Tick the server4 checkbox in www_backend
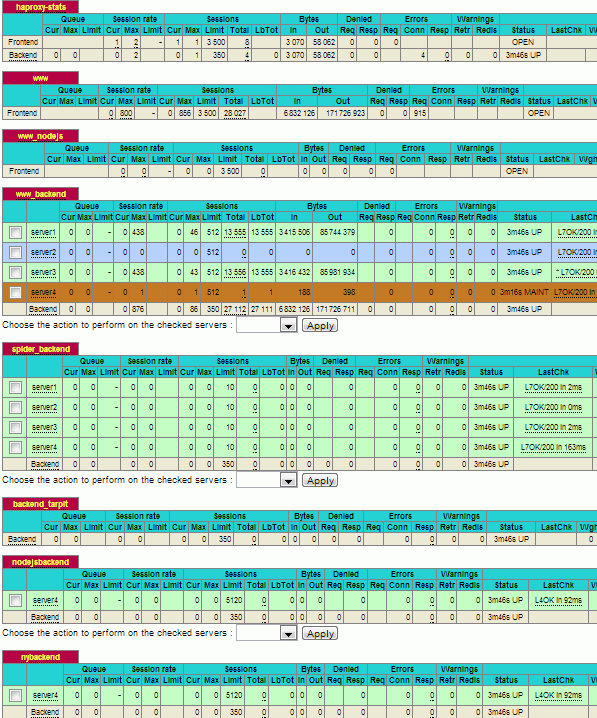The width and height of the screenshot is (597, 718). tap(15, 292)
